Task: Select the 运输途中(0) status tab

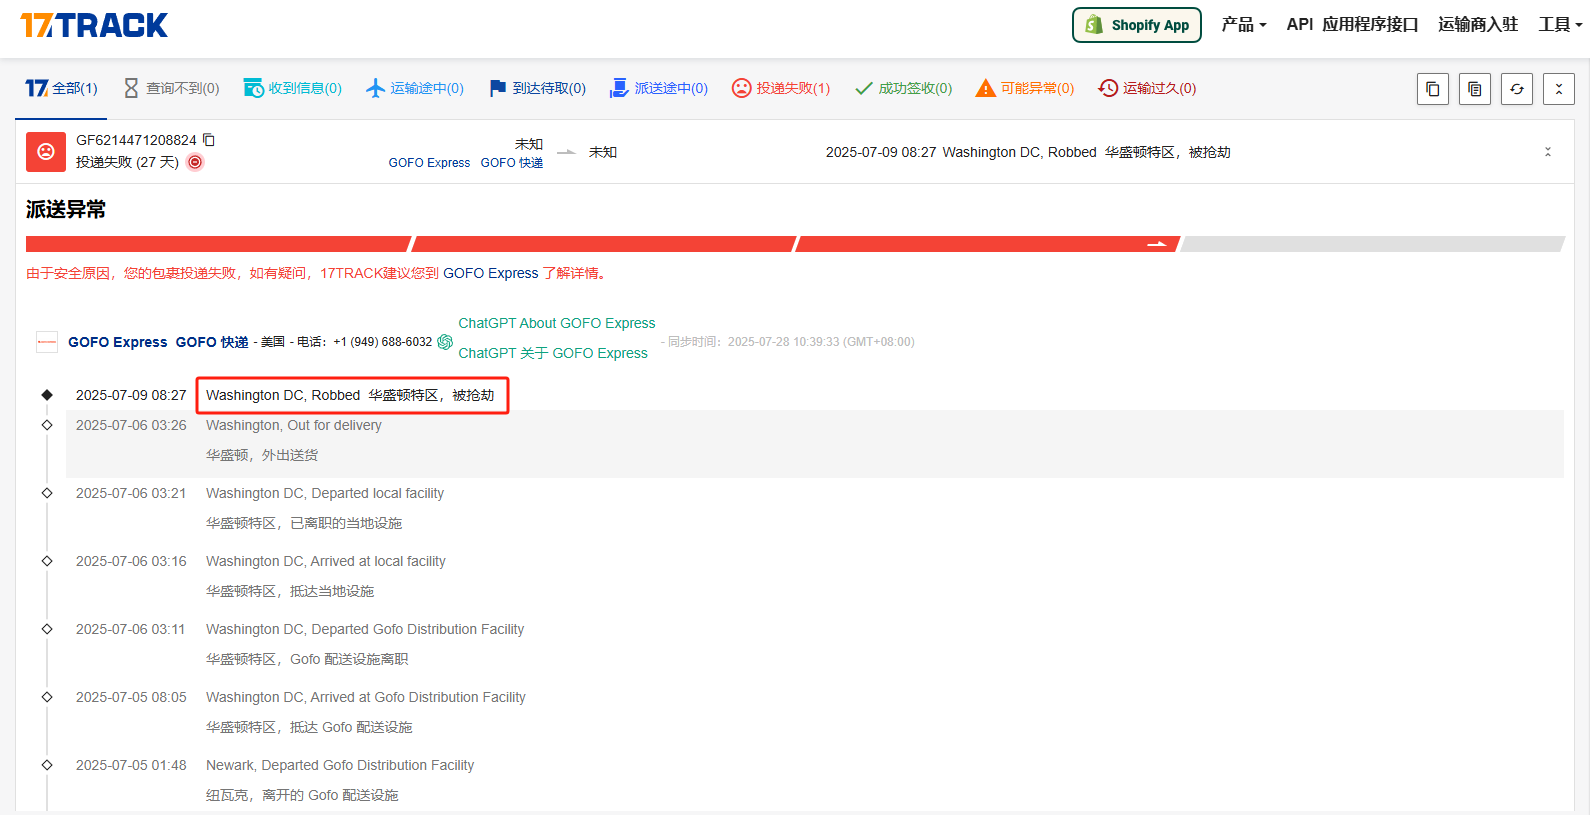Action: tap(415, 88)
